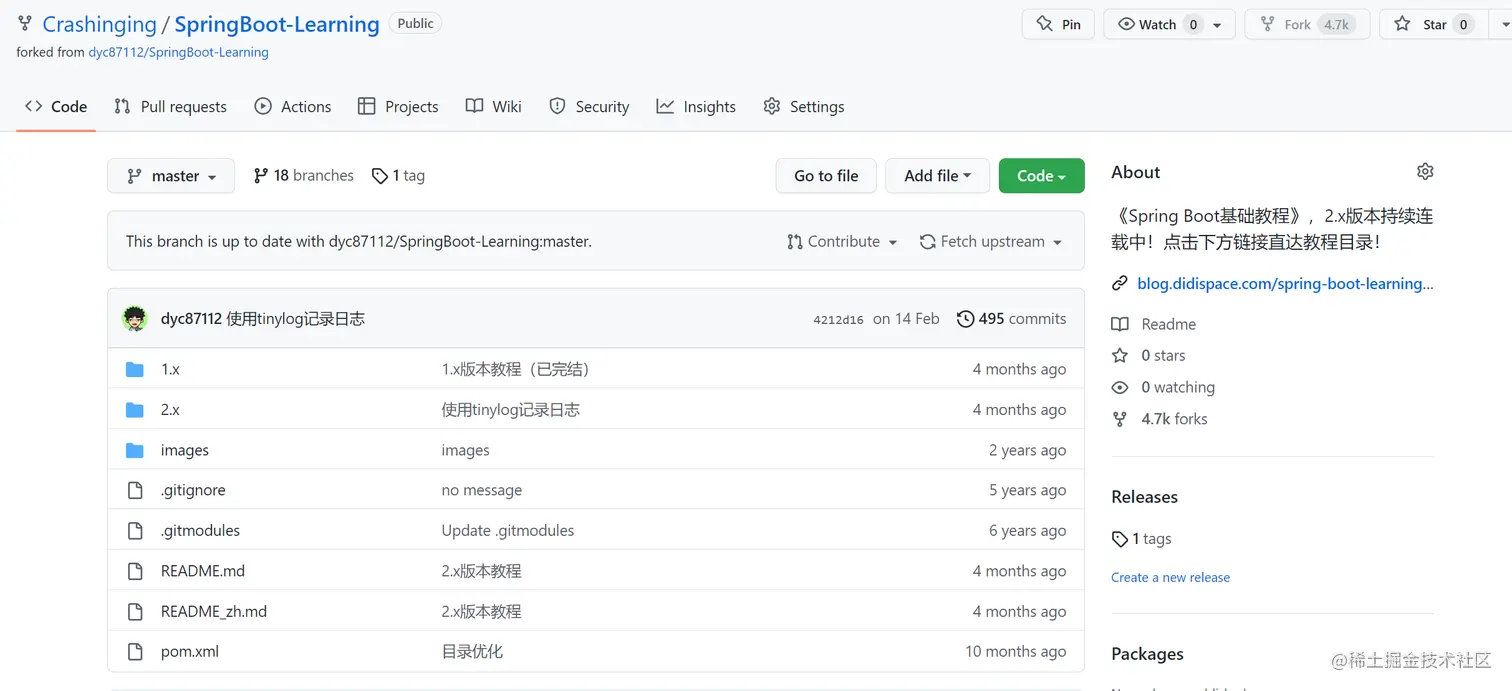Click the Packages heading link
Image resolution: width=1512 pixels, height=691 pixels.
(x=1147, y=654)
